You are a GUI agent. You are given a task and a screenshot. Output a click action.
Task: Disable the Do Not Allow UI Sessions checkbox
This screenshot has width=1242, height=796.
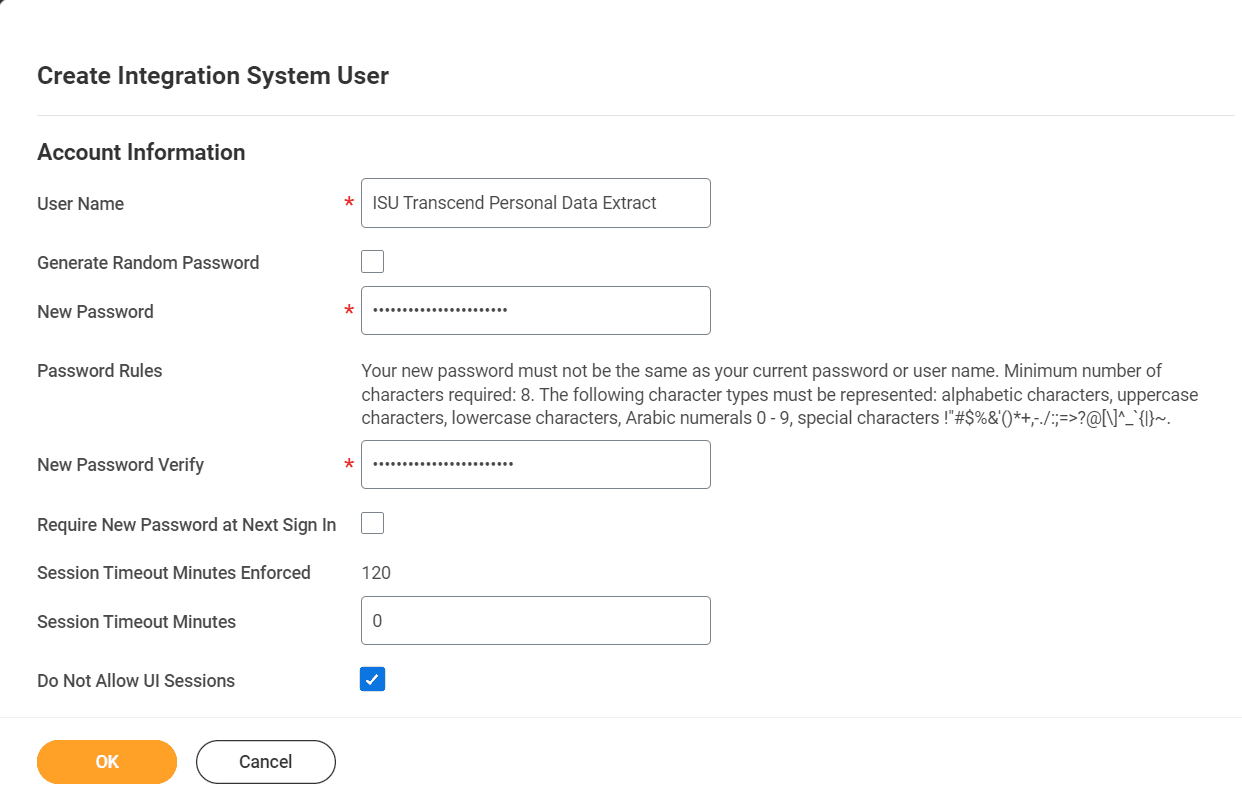click(372, 679)
